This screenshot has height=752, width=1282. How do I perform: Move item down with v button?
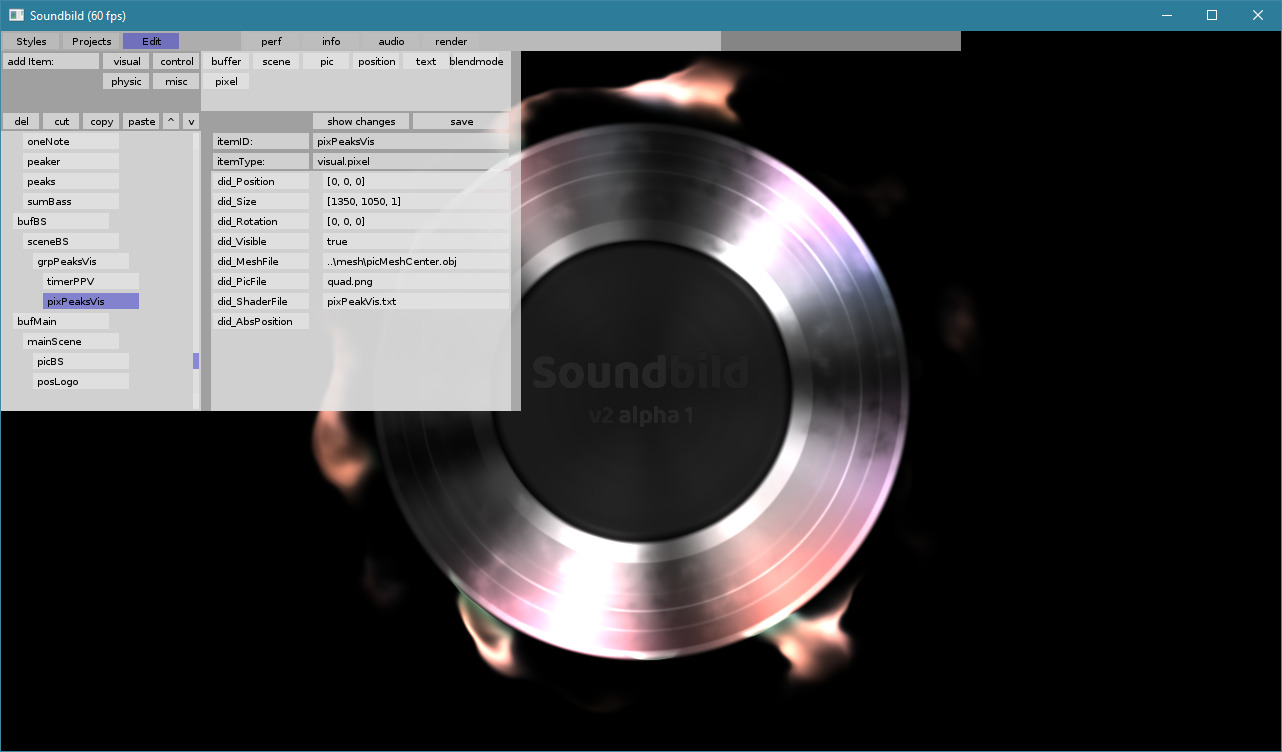(191, 121)
